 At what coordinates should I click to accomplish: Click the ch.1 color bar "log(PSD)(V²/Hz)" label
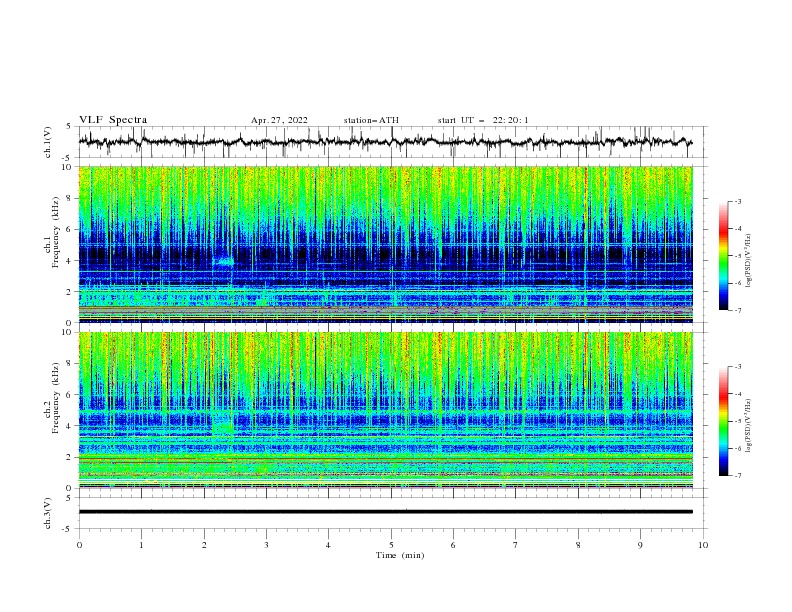pos(749,261)
